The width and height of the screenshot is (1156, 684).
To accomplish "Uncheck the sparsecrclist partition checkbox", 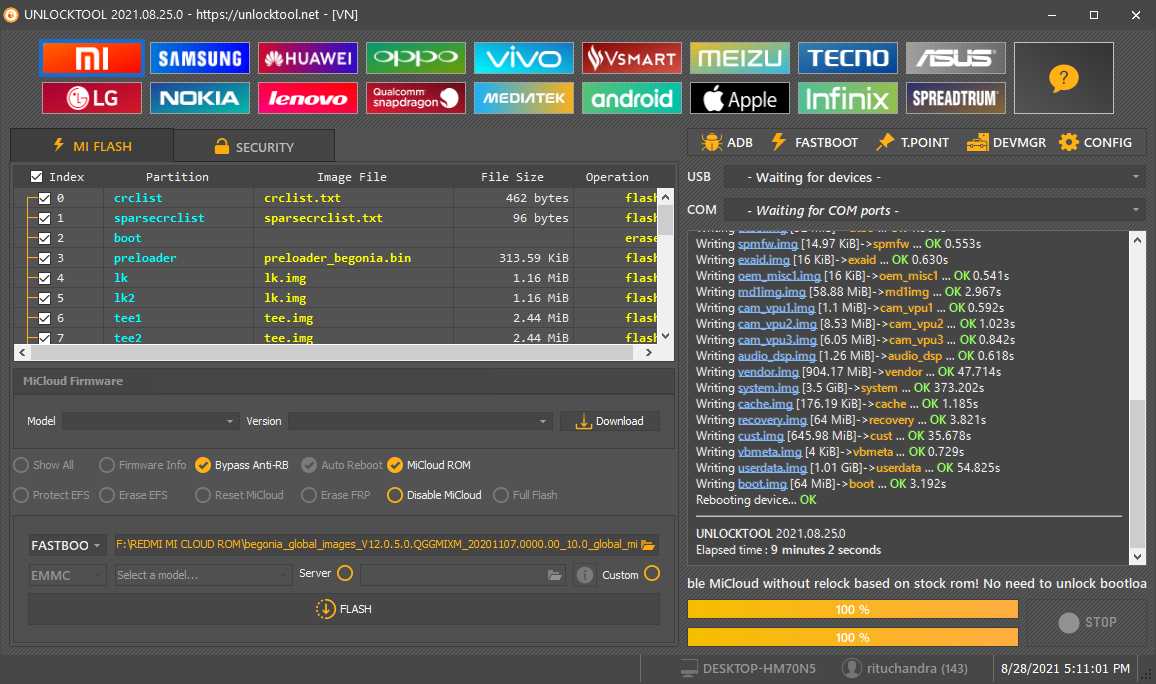I will coord(44,218).
